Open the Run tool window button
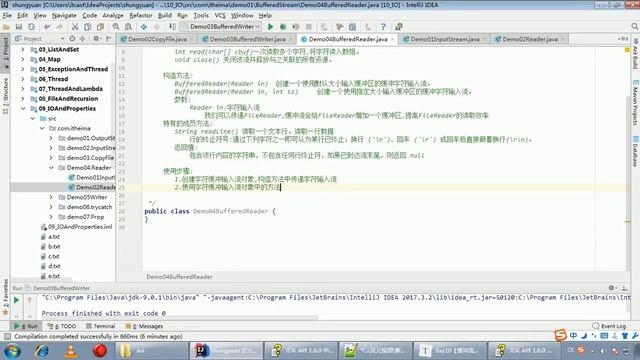640x360 pixels. click(x=26, y=326)
